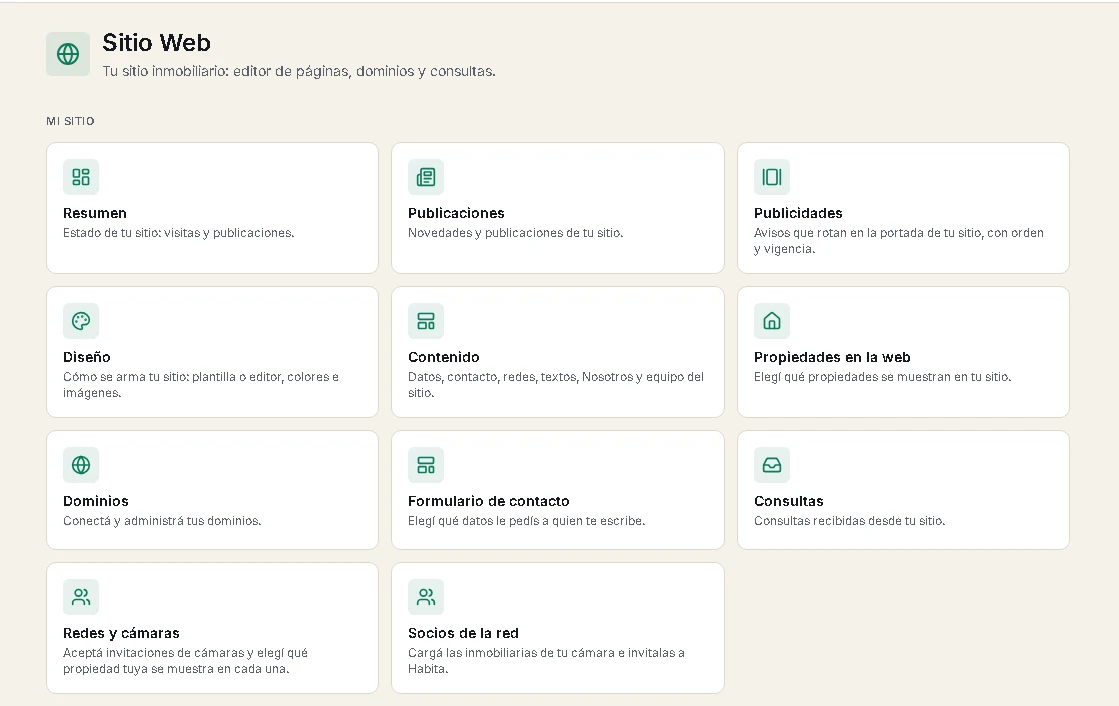1119x706 pixels.
Task: Click the Socios de la red people icon
Action: pos(426,597)
